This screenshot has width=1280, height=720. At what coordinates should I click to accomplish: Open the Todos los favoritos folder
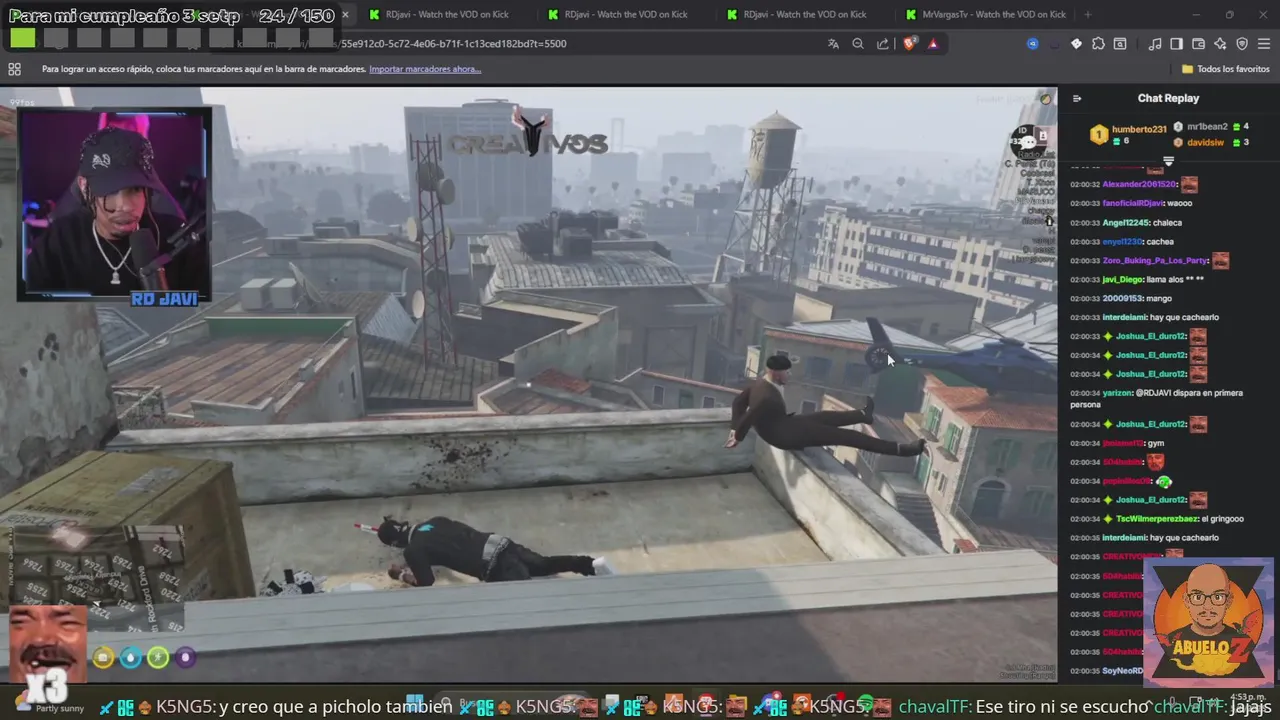1226,69
